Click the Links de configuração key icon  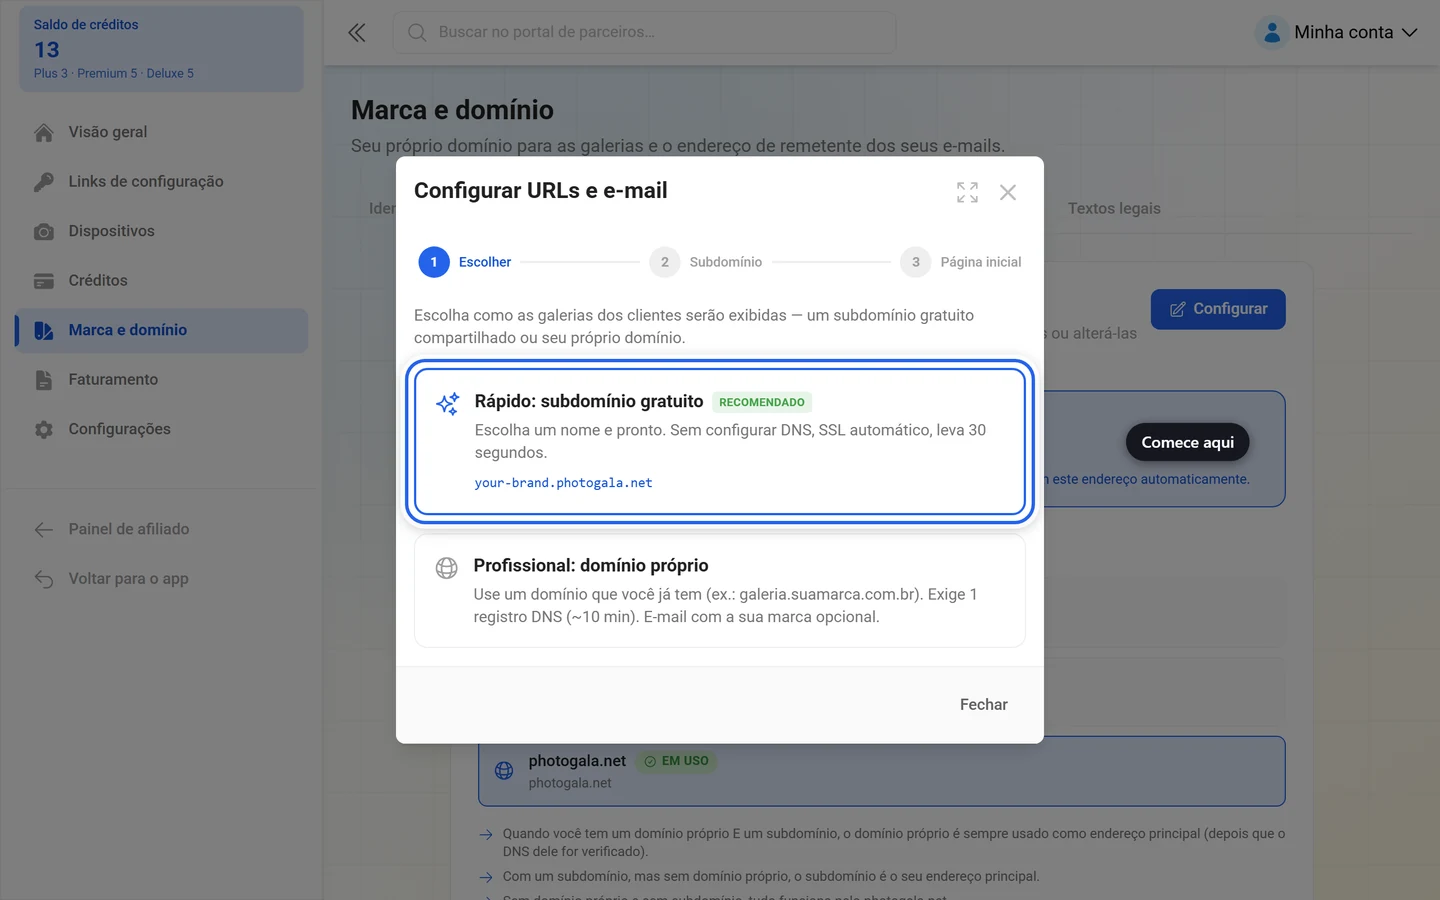(x=44, y=182)
